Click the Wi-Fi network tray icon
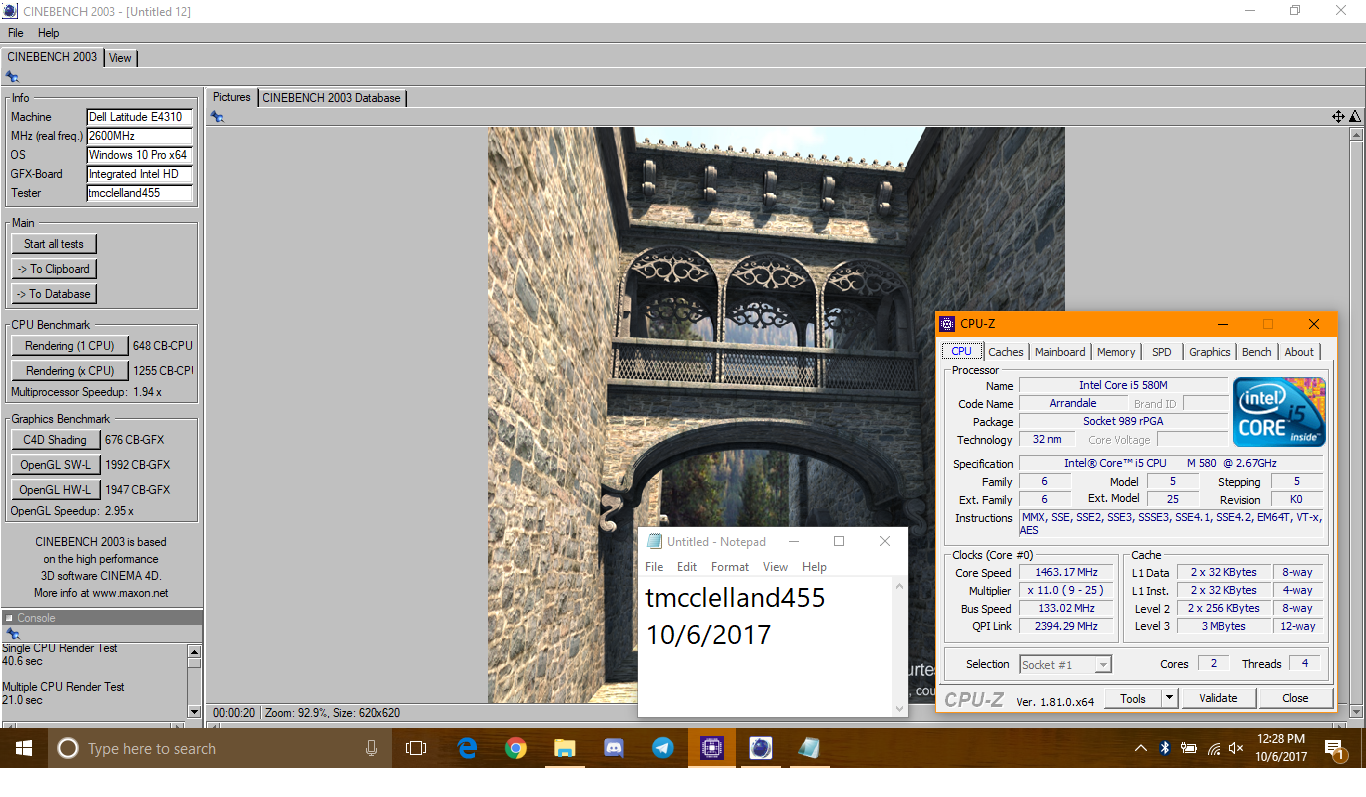 click(x=1214, y=748)
